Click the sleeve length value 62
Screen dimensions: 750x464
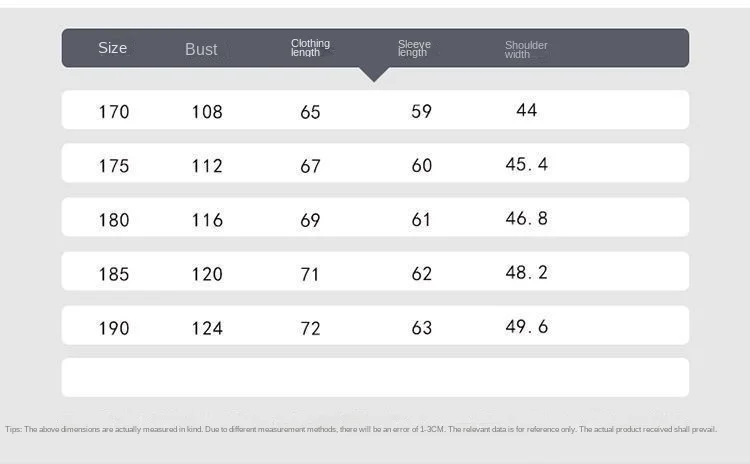[x=422, y=273]
